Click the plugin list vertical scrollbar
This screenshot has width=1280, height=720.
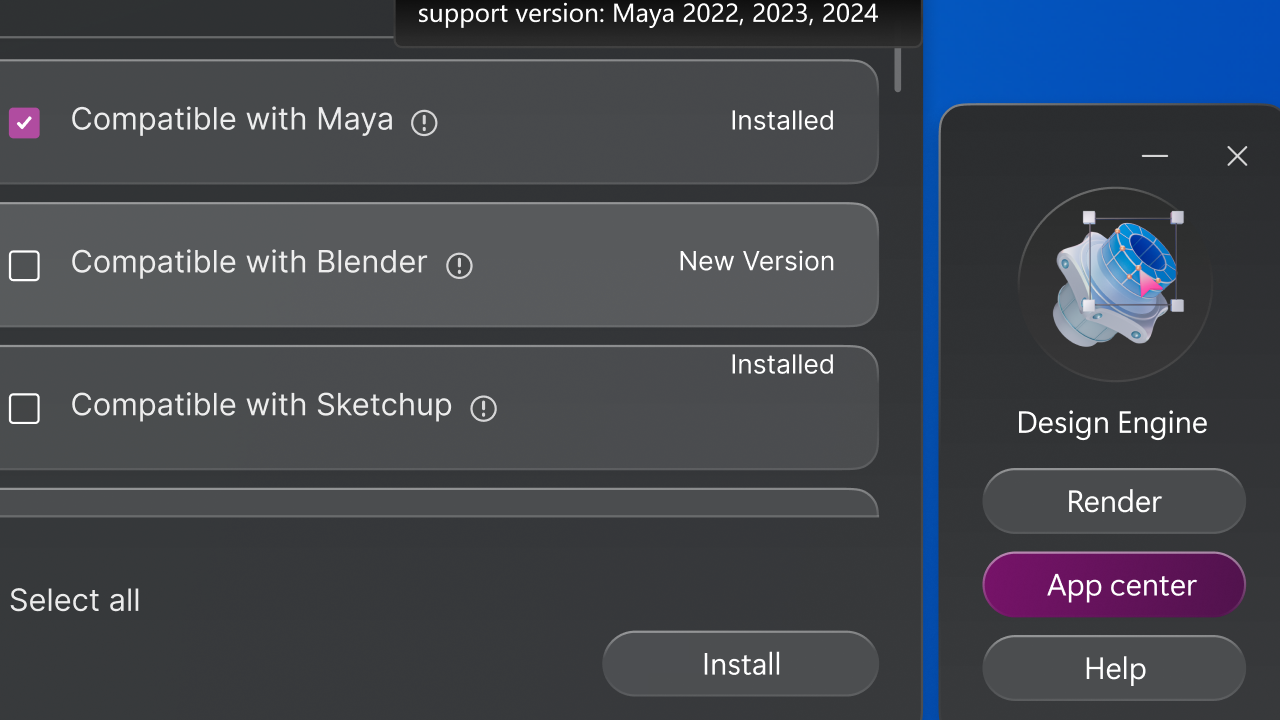click(x=898, y=70)
